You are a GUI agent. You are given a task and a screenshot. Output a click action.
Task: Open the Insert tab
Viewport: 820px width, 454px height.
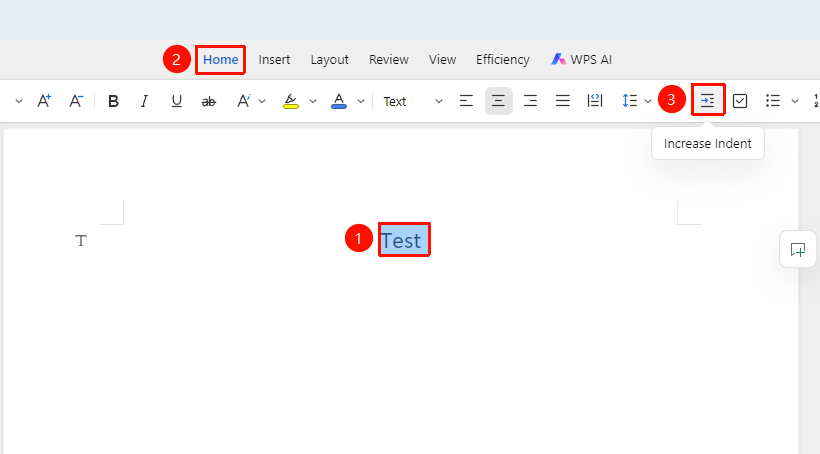[x=274, y=60]
